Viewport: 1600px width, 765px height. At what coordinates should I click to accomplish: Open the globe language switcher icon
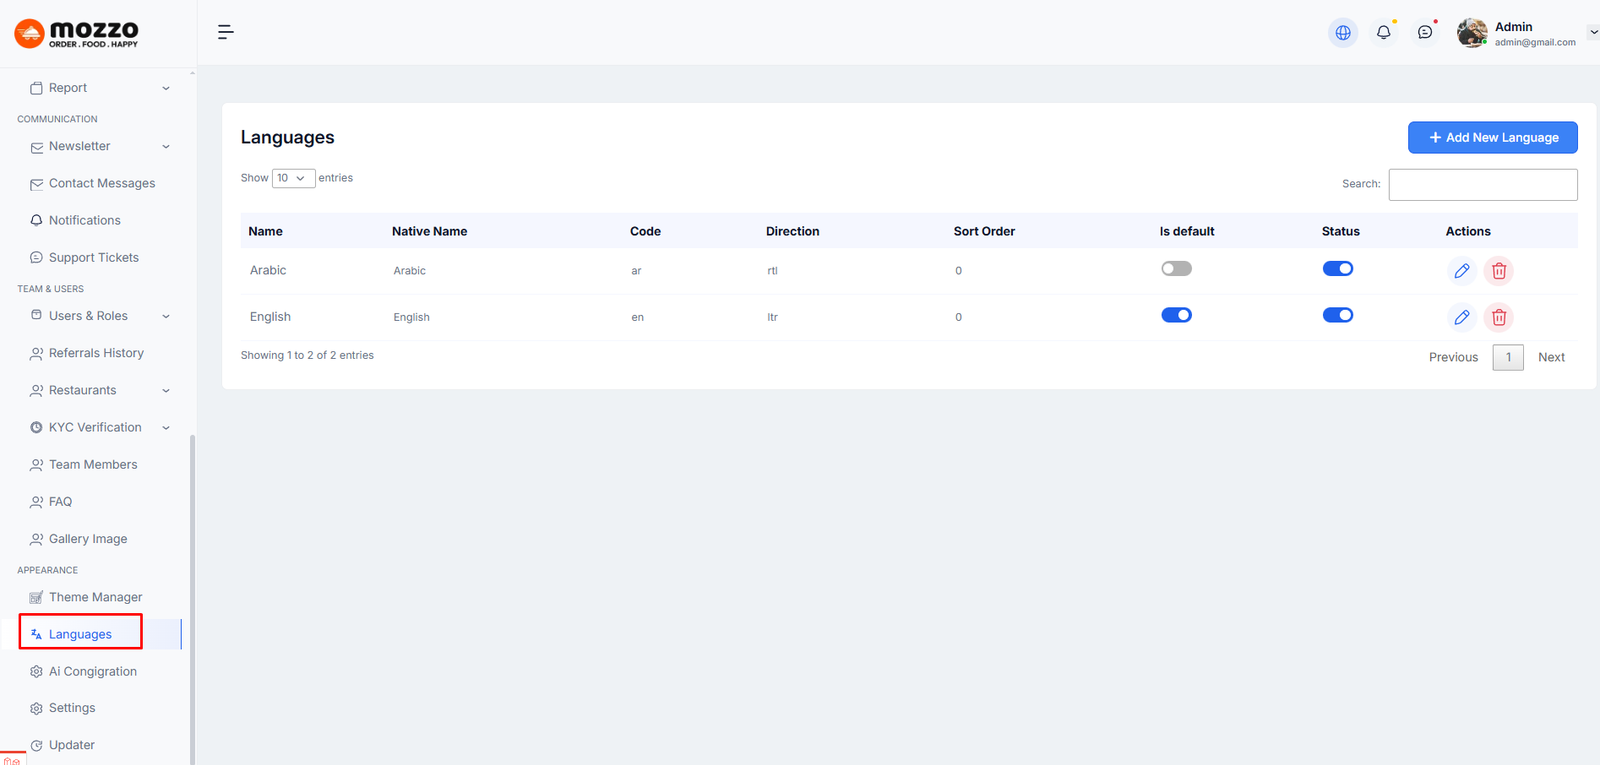[x=1343, y=33]
